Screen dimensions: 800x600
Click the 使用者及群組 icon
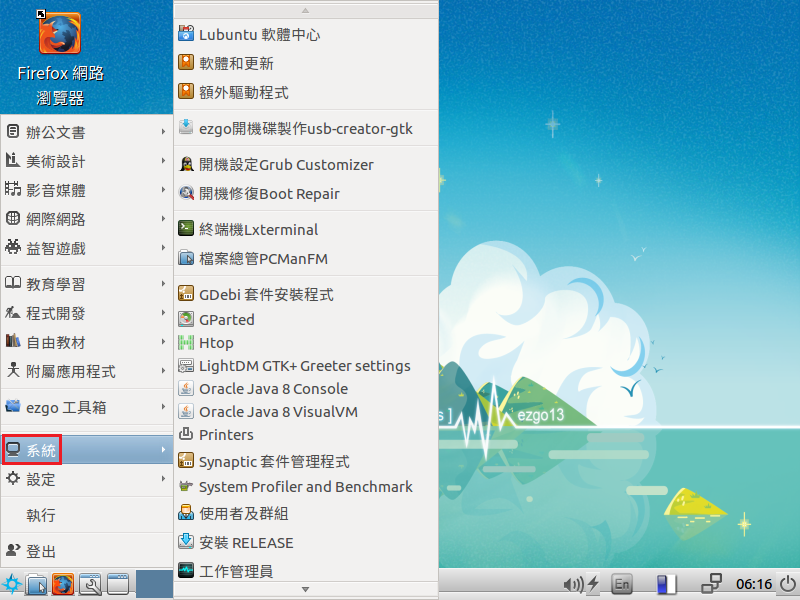pos(186,513)
